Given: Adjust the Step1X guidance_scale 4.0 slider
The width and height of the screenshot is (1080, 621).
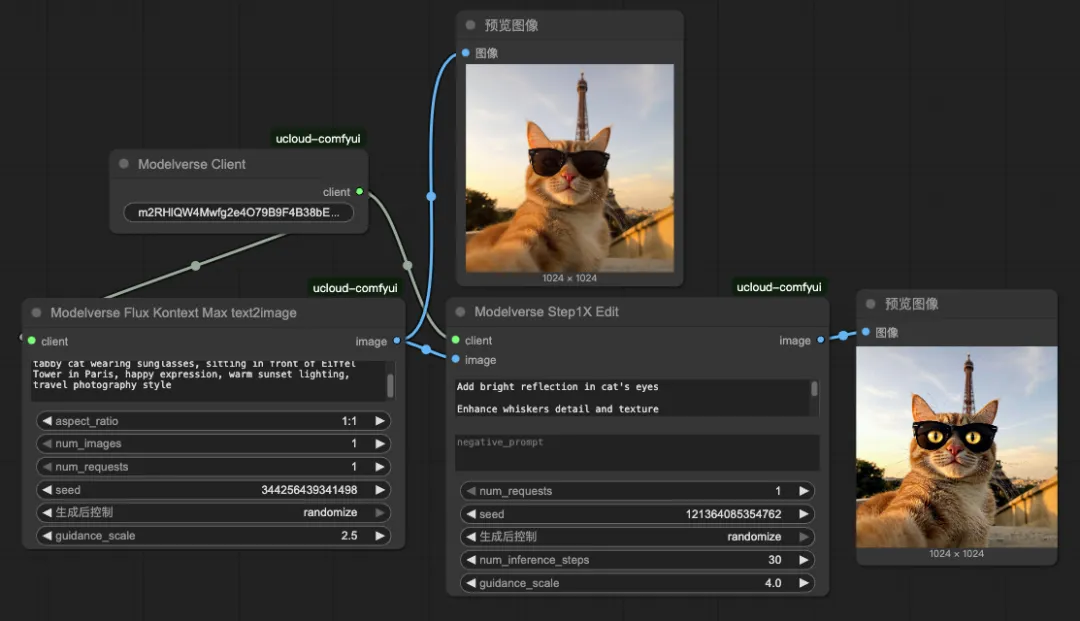Looking at the screenshot, I should pyautogui.click(x=637, y=583).
